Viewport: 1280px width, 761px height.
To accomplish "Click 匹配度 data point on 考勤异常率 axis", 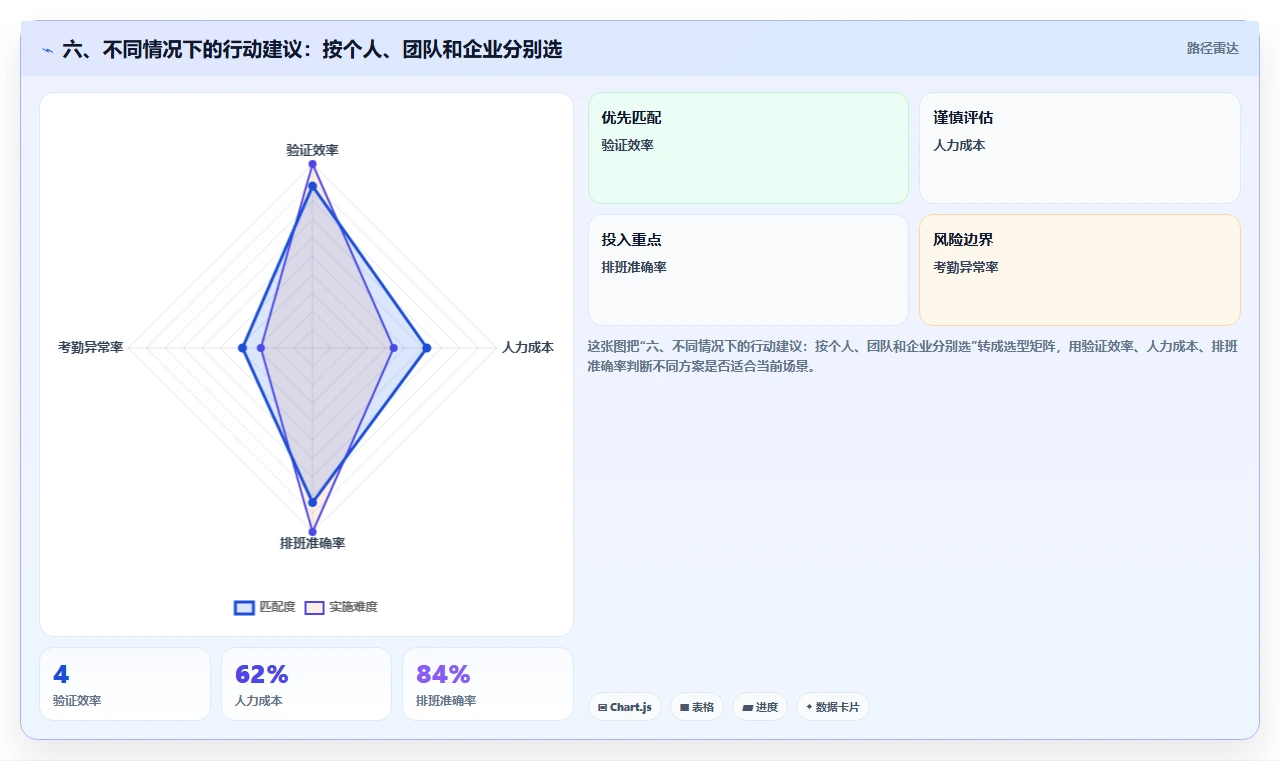I will tap(242, 348).
